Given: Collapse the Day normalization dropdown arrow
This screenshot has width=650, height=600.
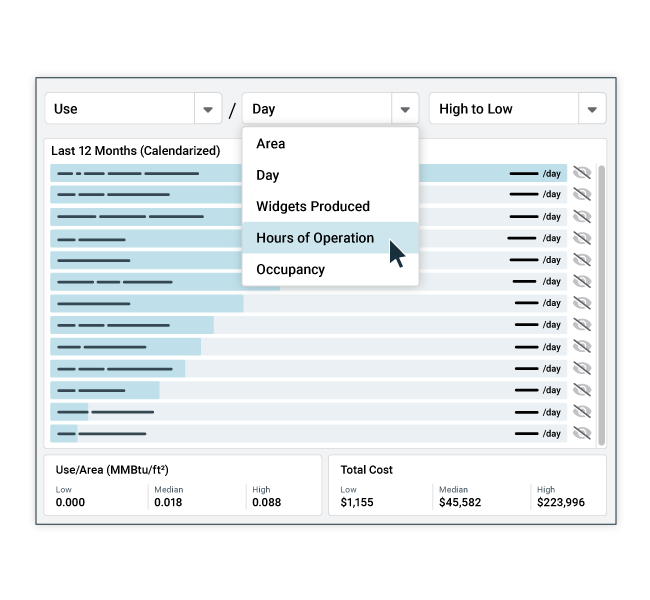Looking at the screenshot, I should (404, 109).
